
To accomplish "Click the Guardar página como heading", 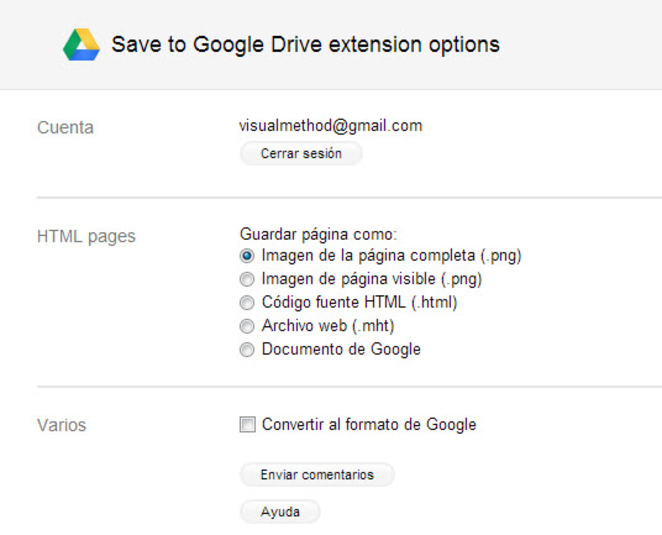I will (x=318, y=234).
